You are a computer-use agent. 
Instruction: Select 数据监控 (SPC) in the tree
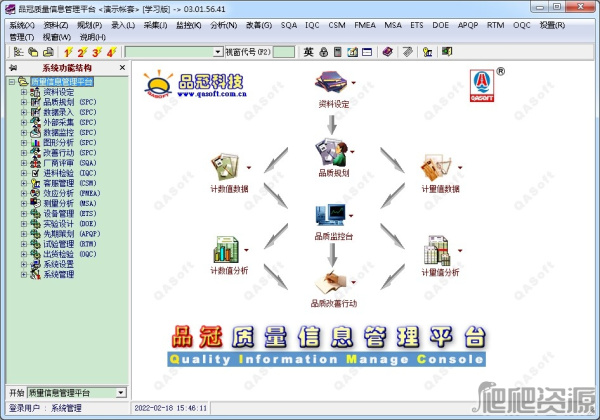pyautogui.click(x=70, y=132)
